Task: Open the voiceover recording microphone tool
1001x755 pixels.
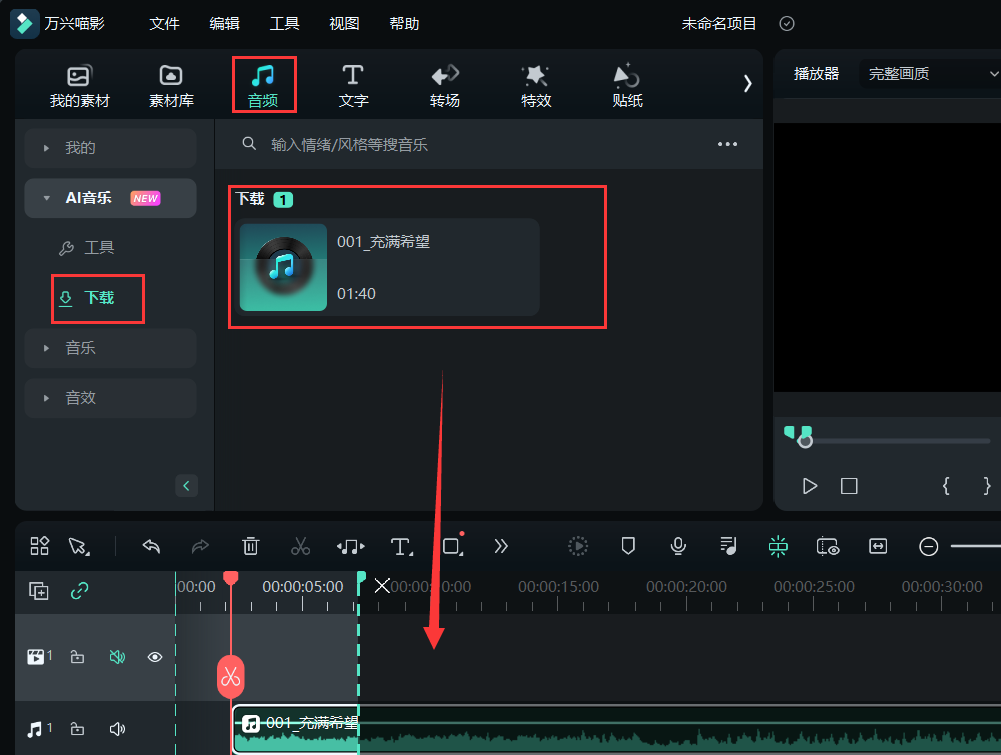Action: [x=678, y=546]
